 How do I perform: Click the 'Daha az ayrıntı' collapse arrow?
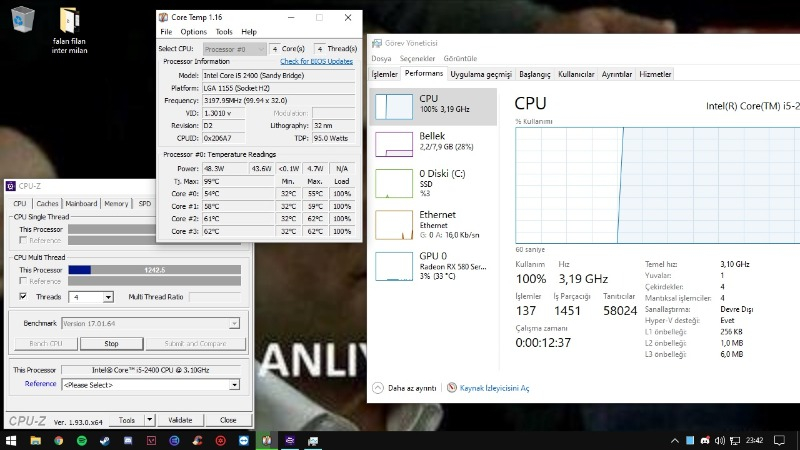click(378, 388)
